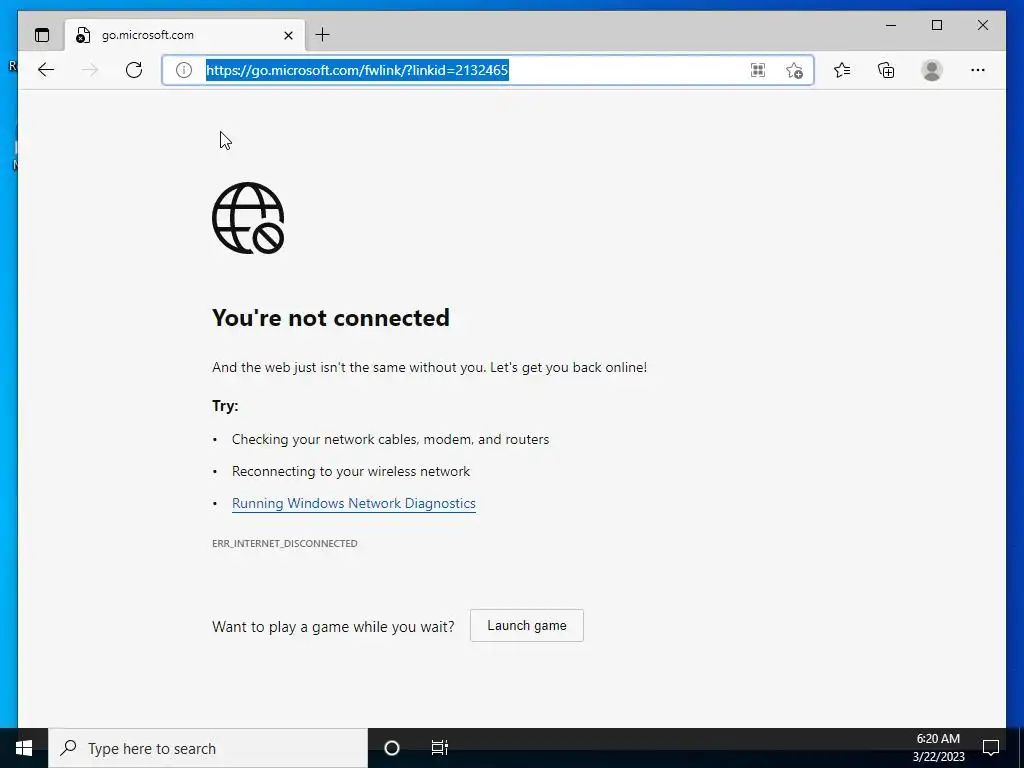Close the go.microsoft.com tab

click(x=288, y=35)
